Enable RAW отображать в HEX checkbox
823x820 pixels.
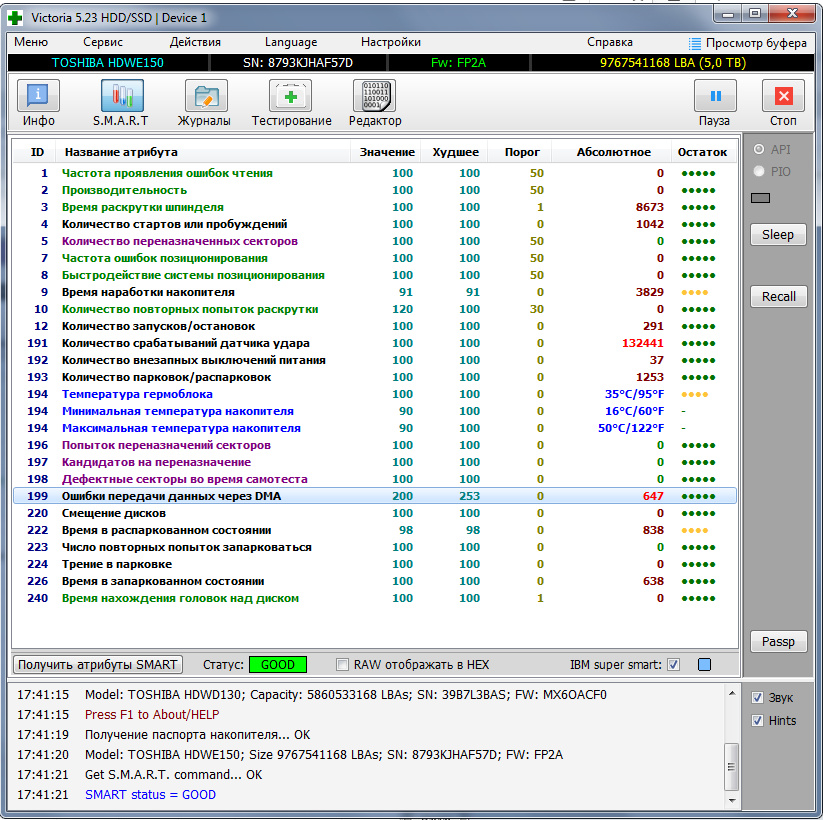343,665
